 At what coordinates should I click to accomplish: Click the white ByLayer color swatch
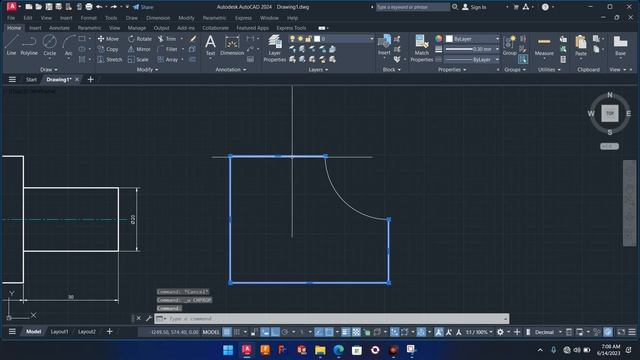[449, 38]
